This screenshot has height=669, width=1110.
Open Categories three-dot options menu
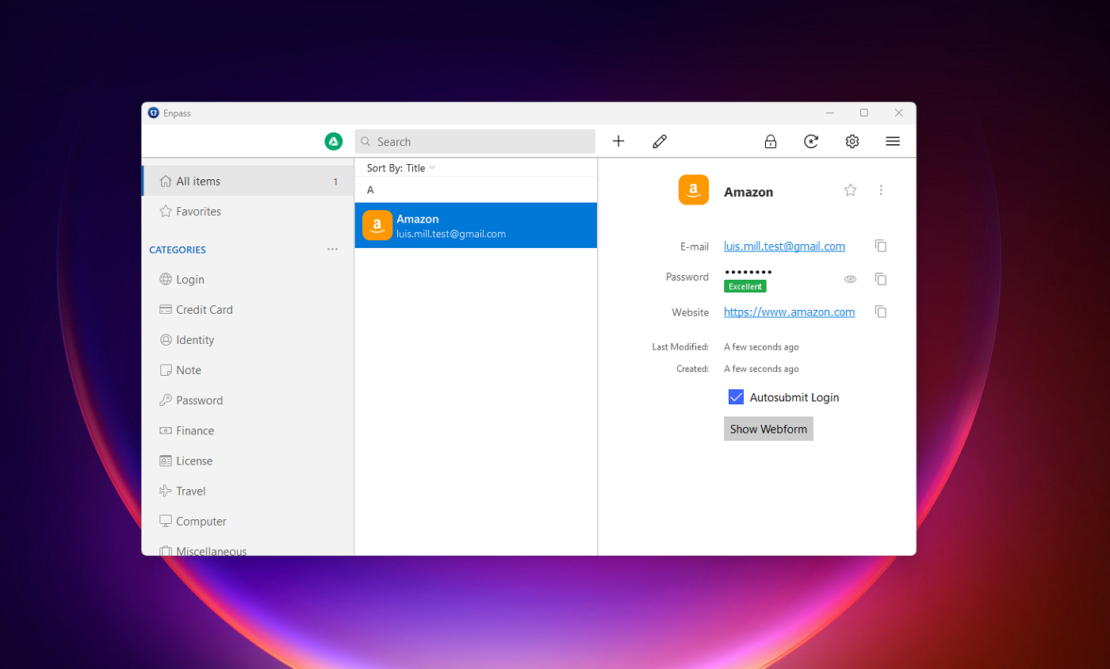tap(332, 249)
